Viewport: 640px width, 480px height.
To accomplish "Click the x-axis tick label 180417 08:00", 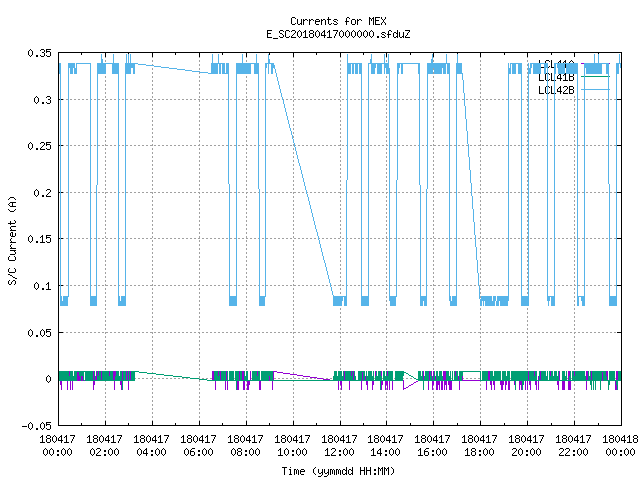I will pyautogui.click(x=245, y=446).
